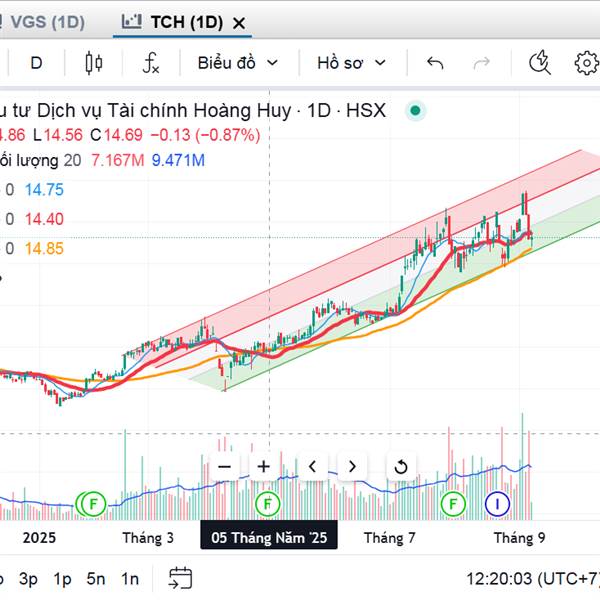Image resolution: width=600 pixels, height=600 pixels.
Task: Zoom out chart with minus button
Action: [x=225, y=466]
